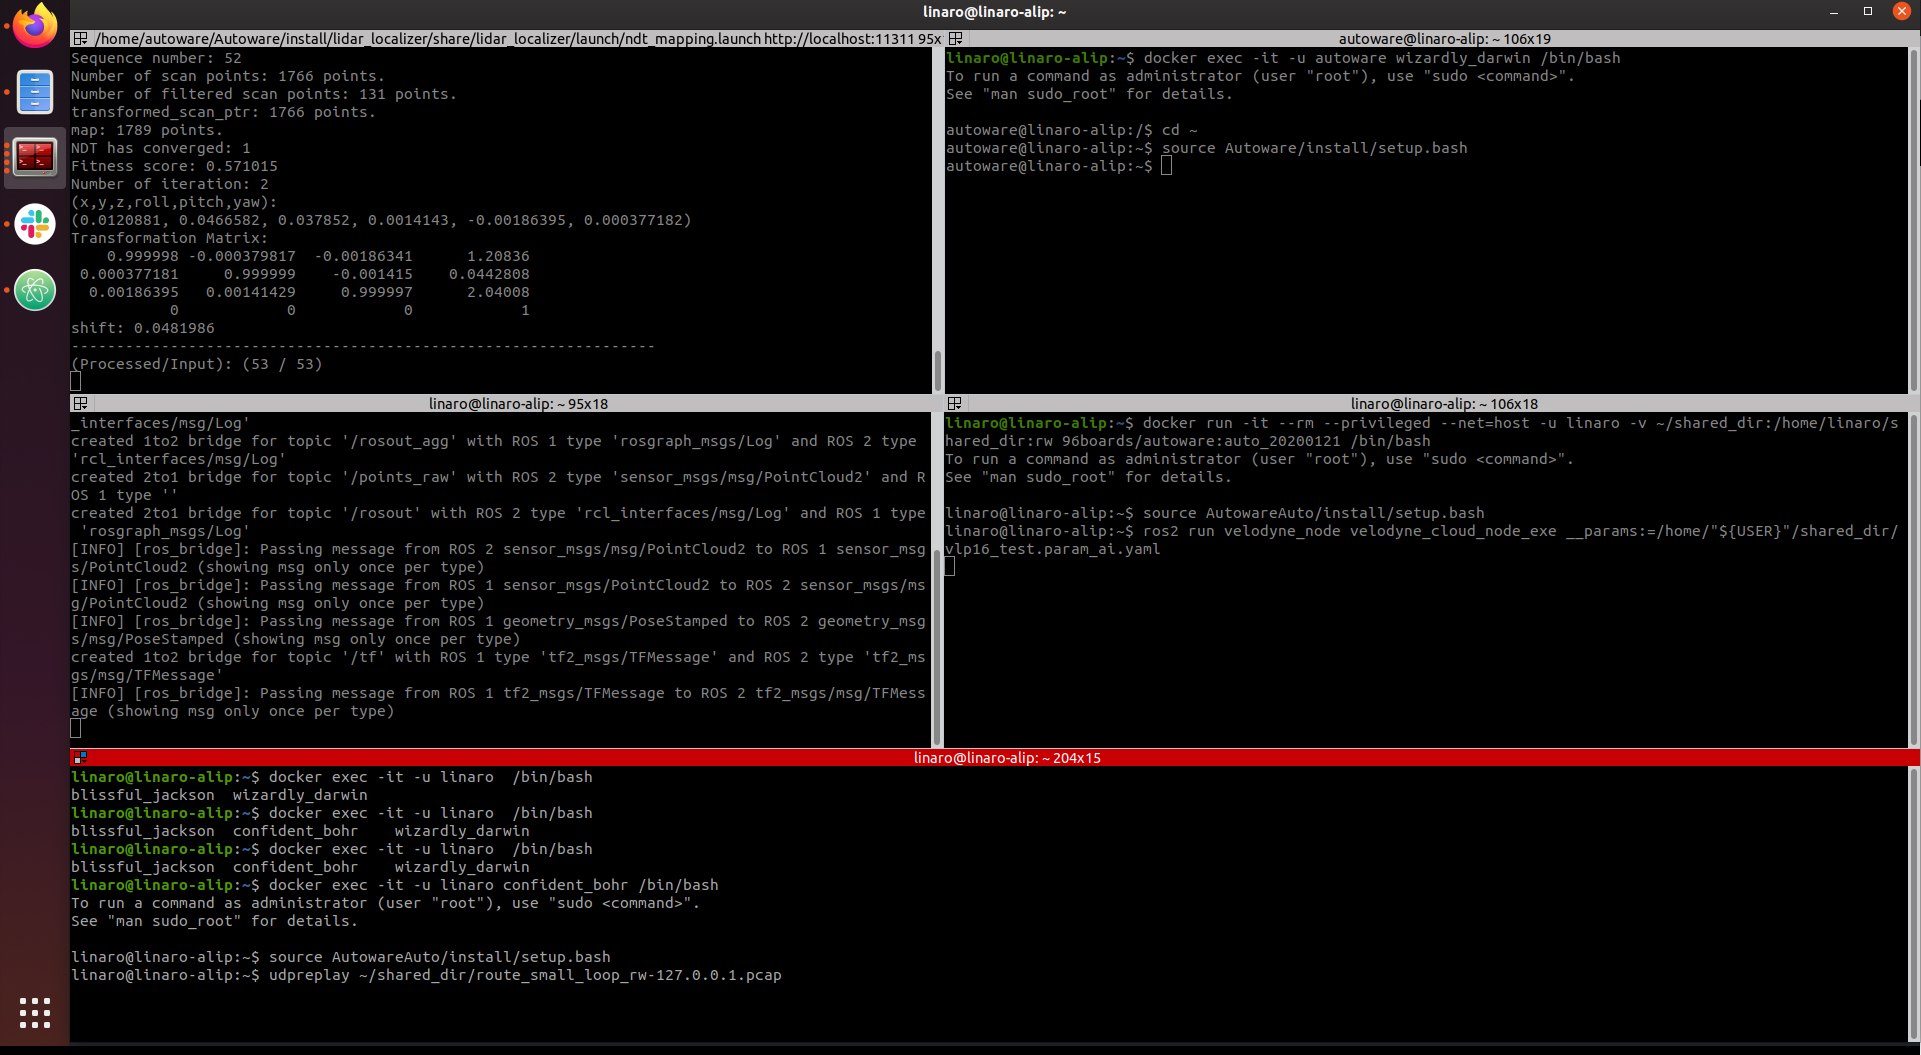1921x1055 pixels.
Task: Focus the terminal pane running velodyne_node
Action: click(1425, 650)
